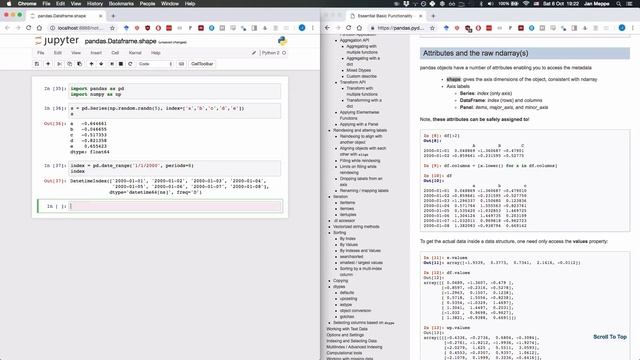Open the Apple menu
The image size is (640, 360).
9,4
